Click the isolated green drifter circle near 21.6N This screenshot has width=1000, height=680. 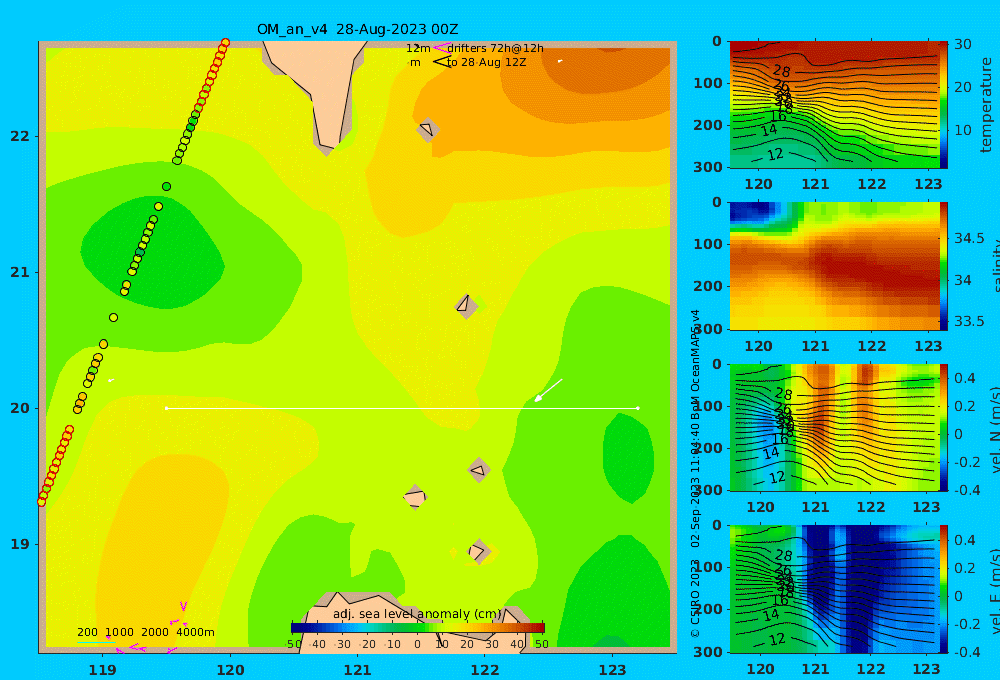pyautogui.click(x=166, y=186)
